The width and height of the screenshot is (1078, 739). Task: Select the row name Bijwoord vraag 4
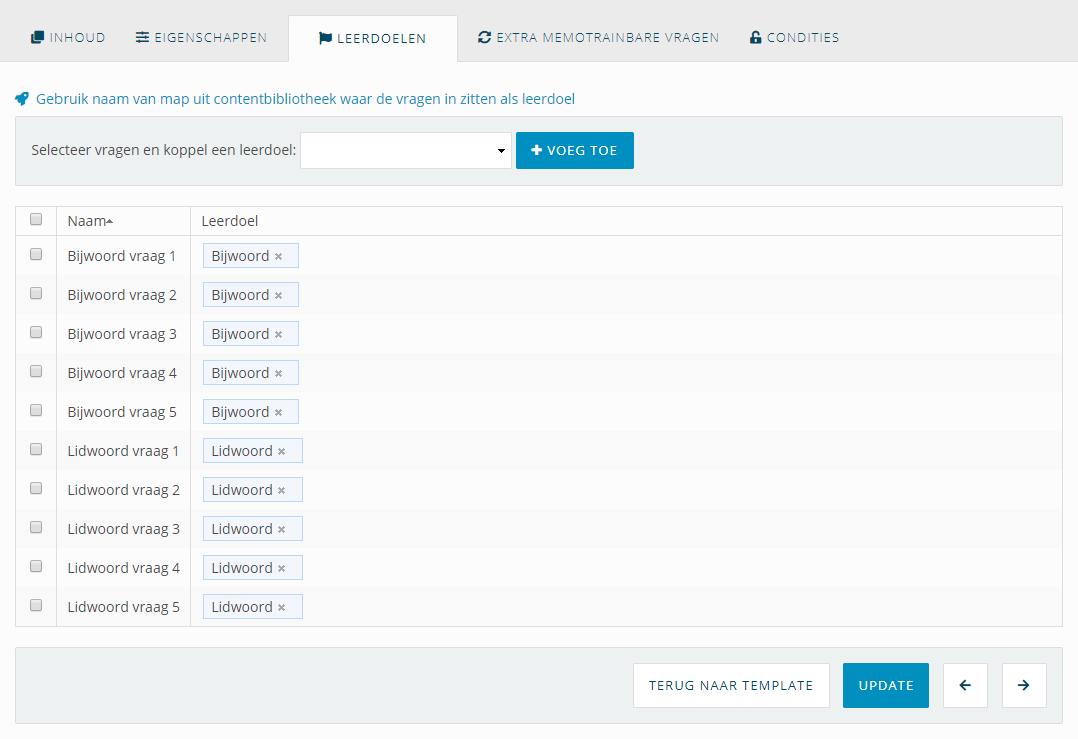(x=122, y=373)
